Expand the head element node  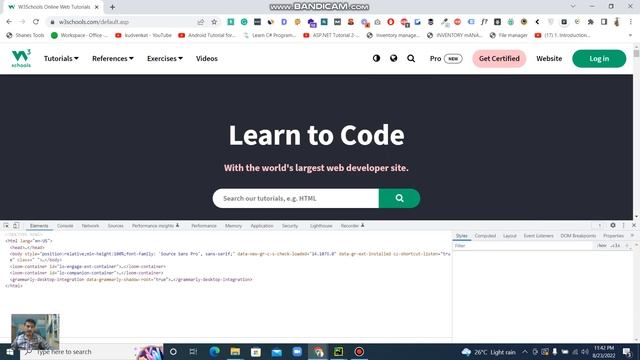(x=27, y=247)
